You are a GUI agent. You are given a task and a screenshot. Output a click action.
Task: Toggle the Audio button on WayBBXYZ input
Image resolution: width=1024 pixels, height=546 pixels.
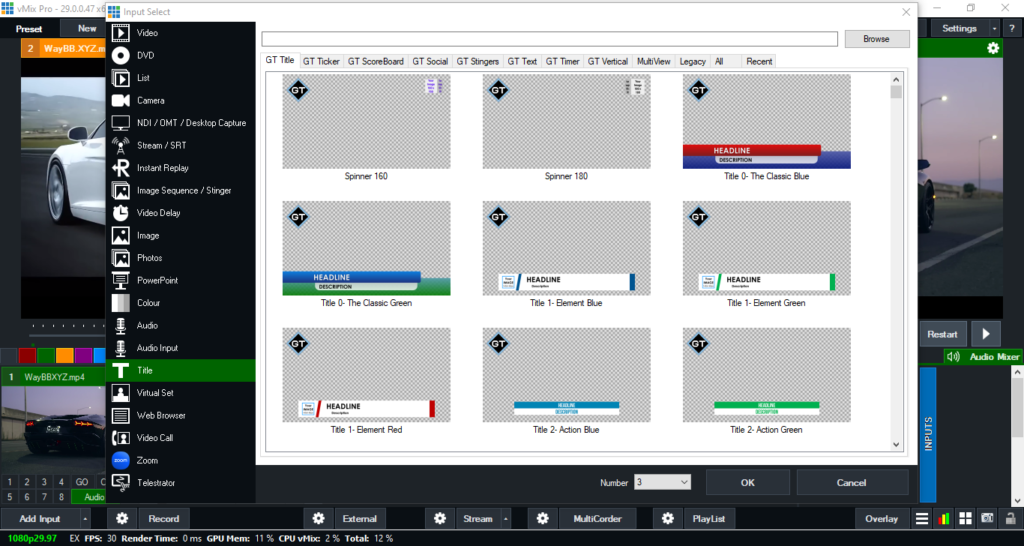click(x=92, y=497)
